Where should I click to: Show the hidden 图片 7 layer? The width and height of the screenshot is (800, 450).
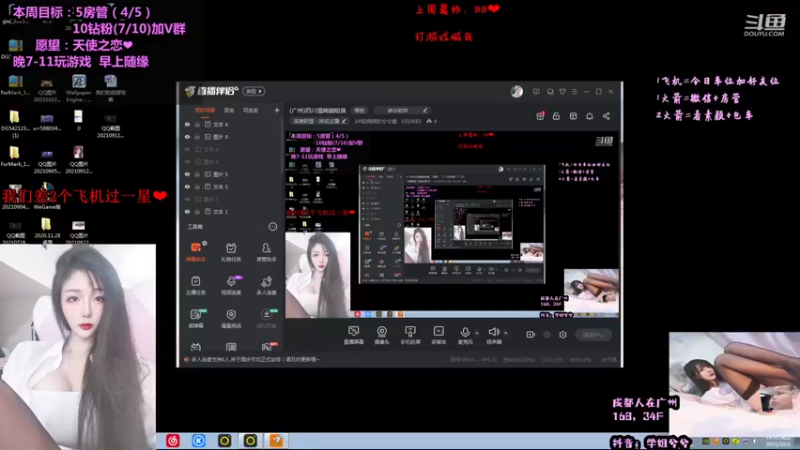187,199
